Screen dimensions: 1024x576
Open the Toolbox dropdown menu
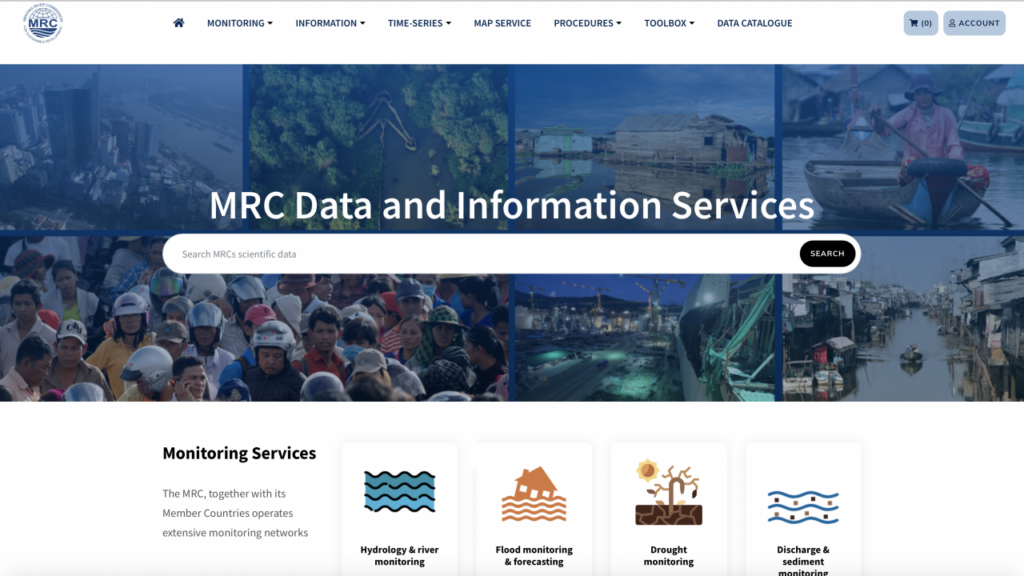point(669,23)
